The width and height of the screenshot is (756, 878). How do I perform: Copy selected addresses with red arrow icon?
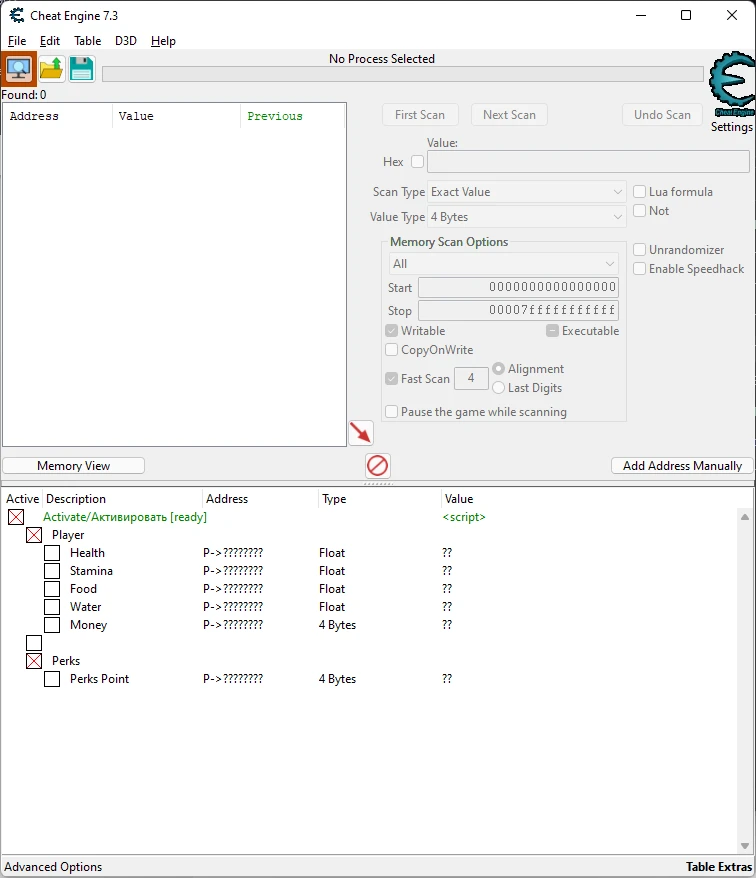361,433
